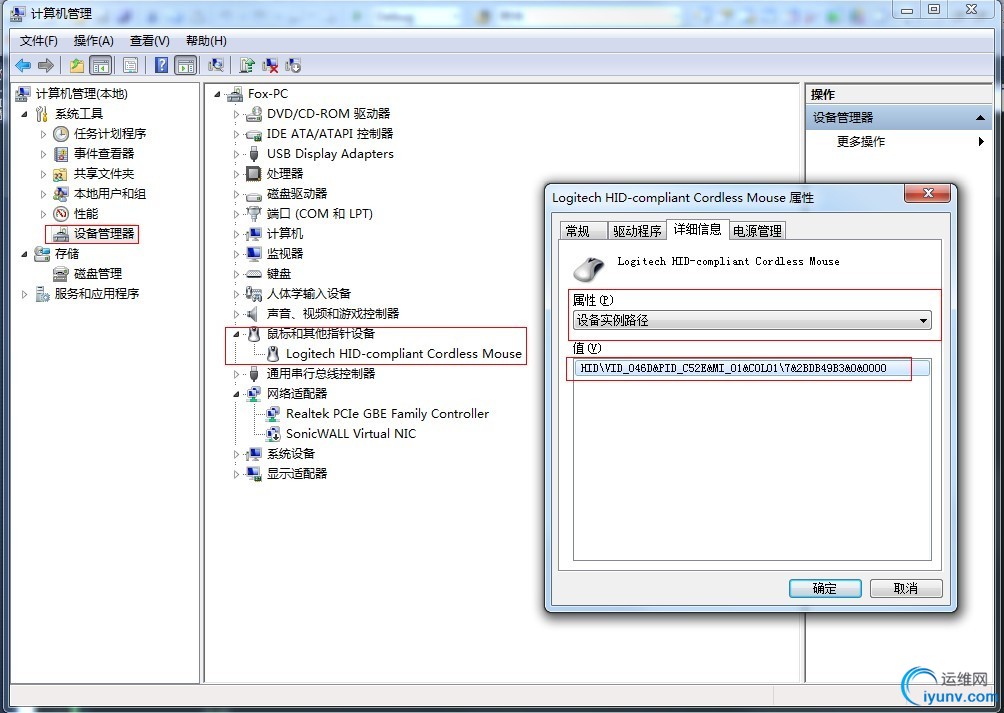This screenshot has width=1004, height=713.
Task: Click the 监视器 monitor icon
Action: tap(254, 254)
